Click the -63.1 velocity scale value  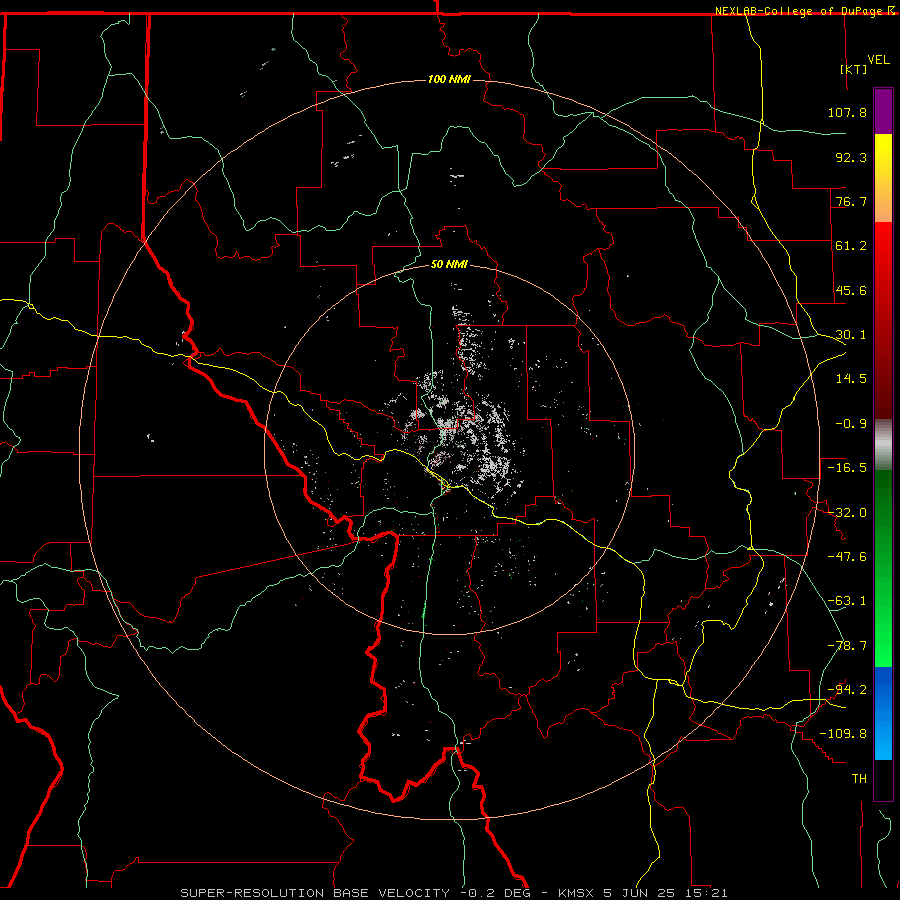coord(847,601)
